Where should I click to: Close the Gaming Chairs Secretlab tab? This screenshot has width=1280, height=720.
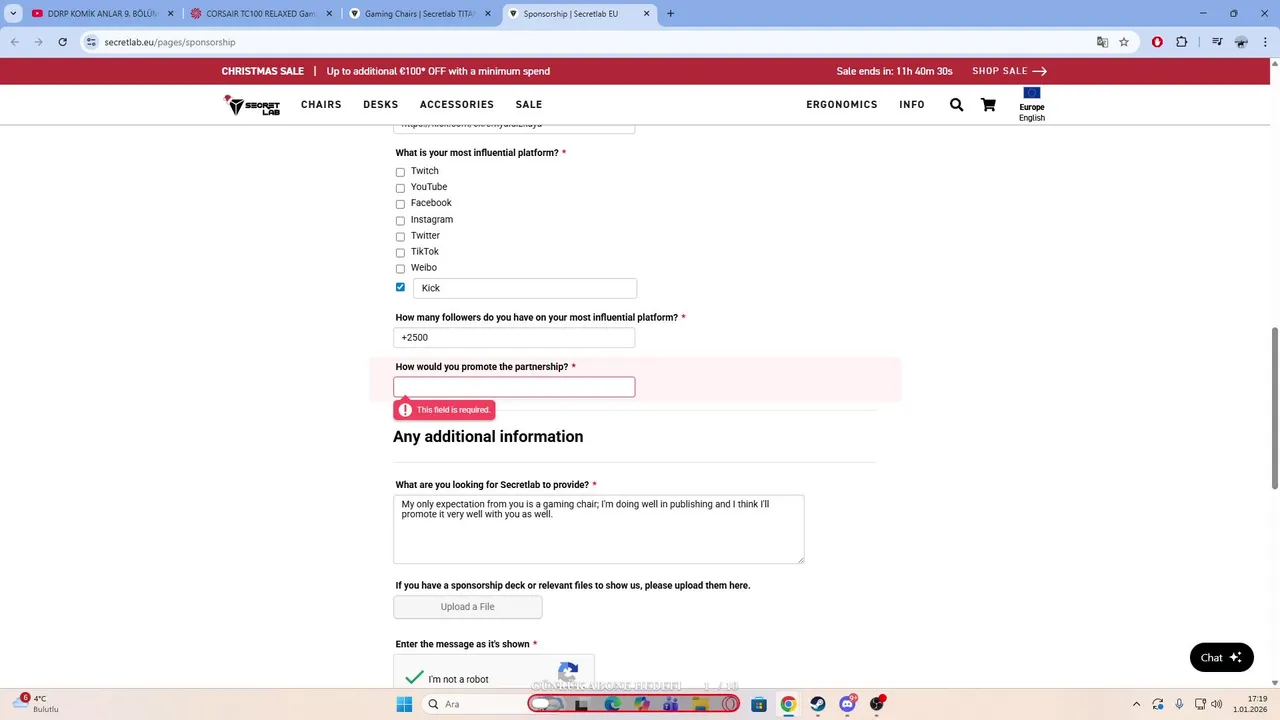point(488,14)
